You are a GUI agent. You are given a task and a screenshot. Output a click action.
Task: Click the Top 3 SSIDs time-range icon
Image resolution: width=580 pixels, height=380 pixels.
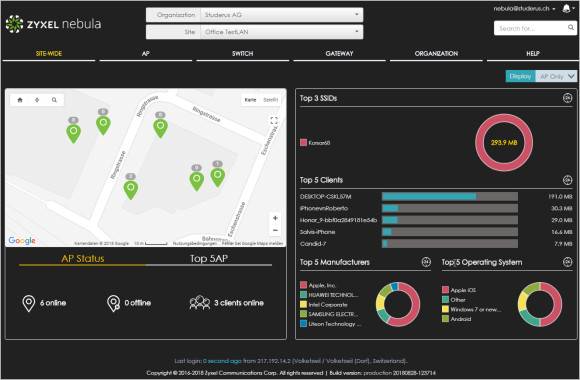(x=567, y=98)
